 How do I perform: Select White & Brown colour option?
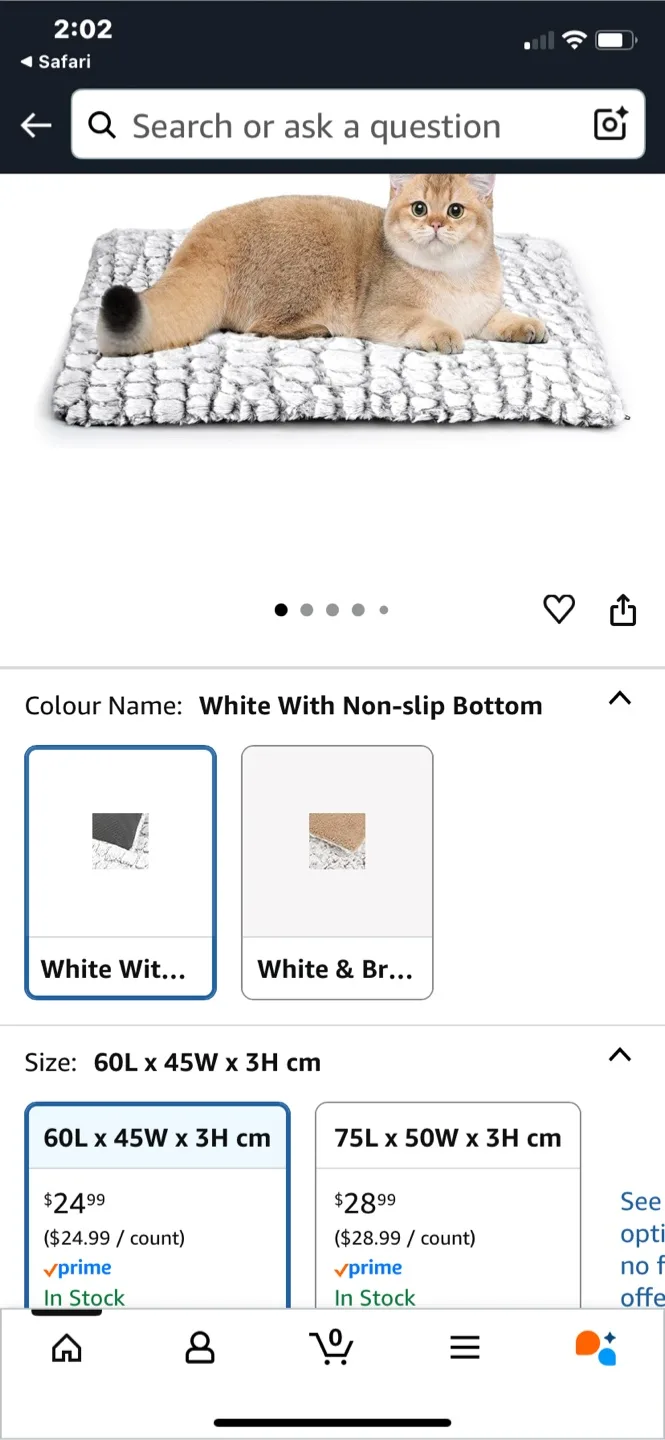(x=337, y=872)
